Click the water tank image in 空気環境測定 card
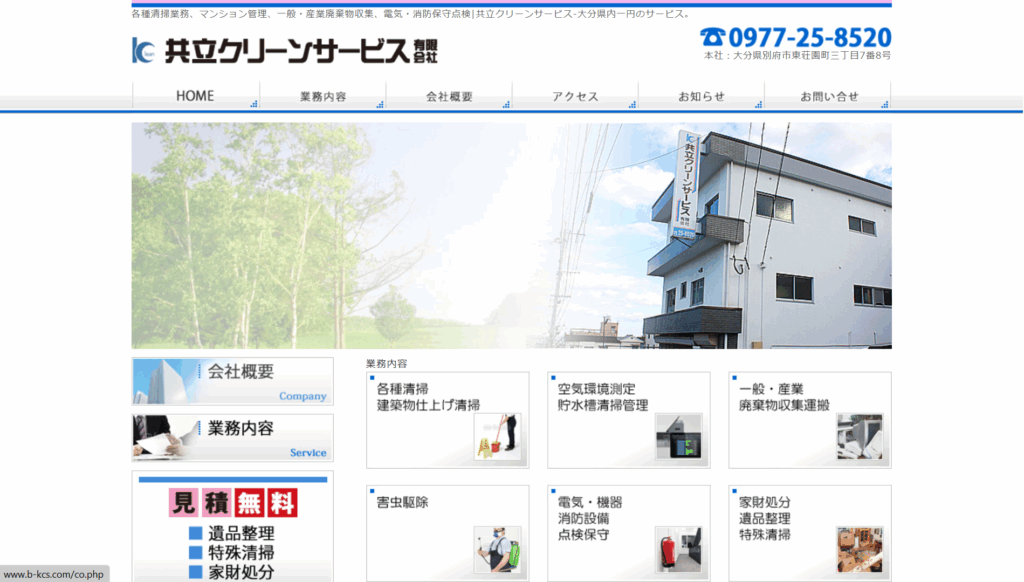This screenshot has height=582, width=1024. 678,436
